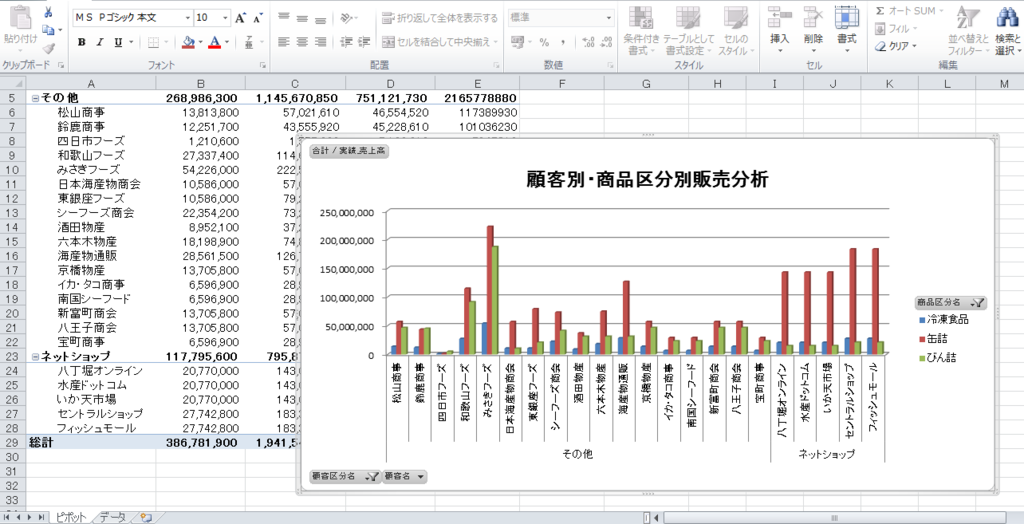
Task: Open Find and Select (検索と選択) binoculars
Action: [x=1008, y=31]
